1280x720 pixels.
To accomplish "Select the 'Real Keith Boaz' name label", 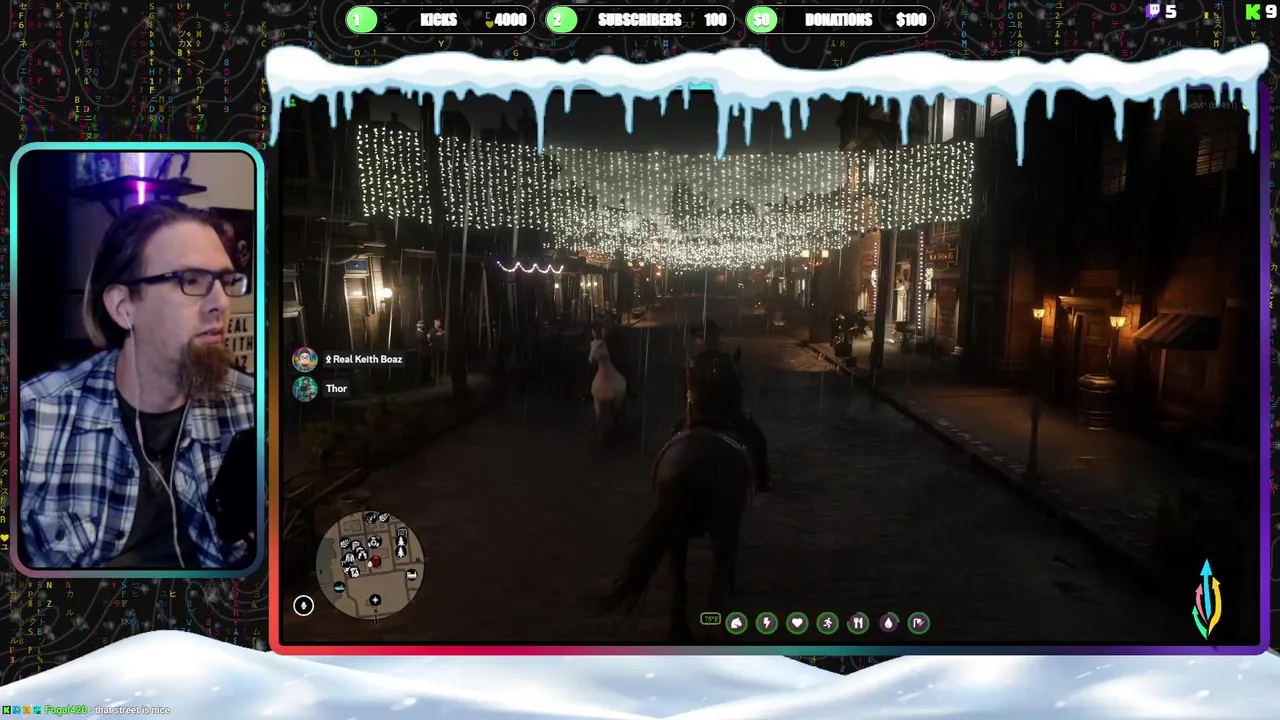I will tap(367, 359).
